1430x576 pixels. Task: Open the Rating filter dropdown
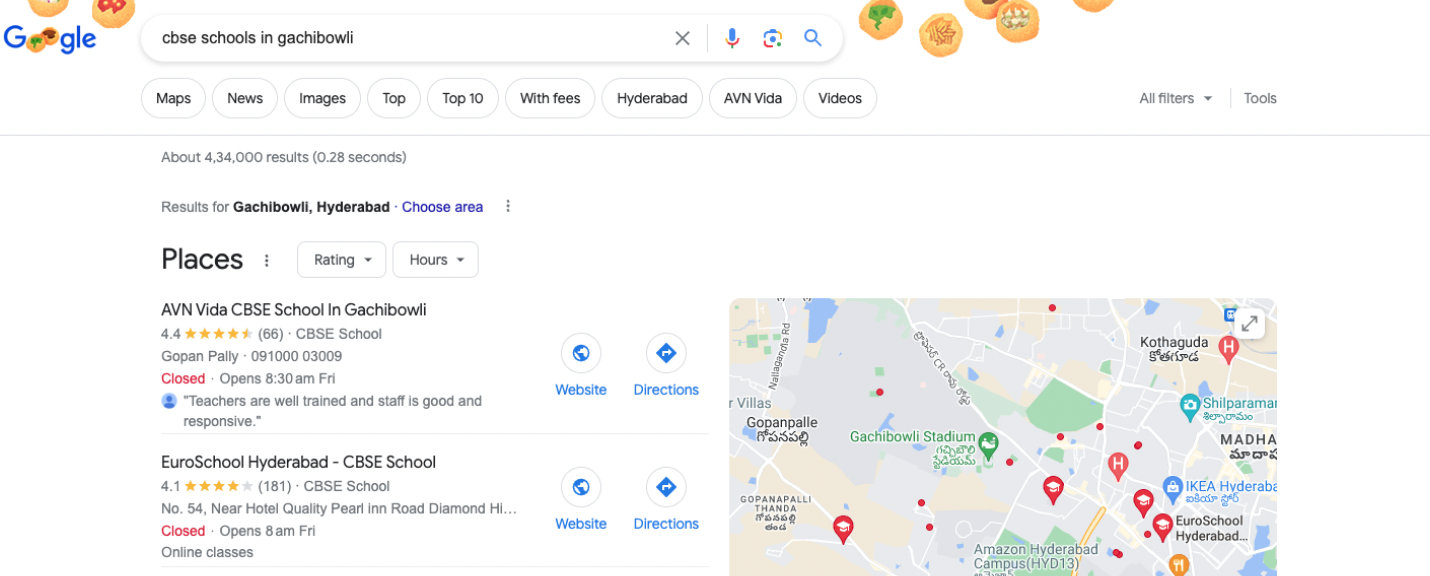tap(341, 259)
